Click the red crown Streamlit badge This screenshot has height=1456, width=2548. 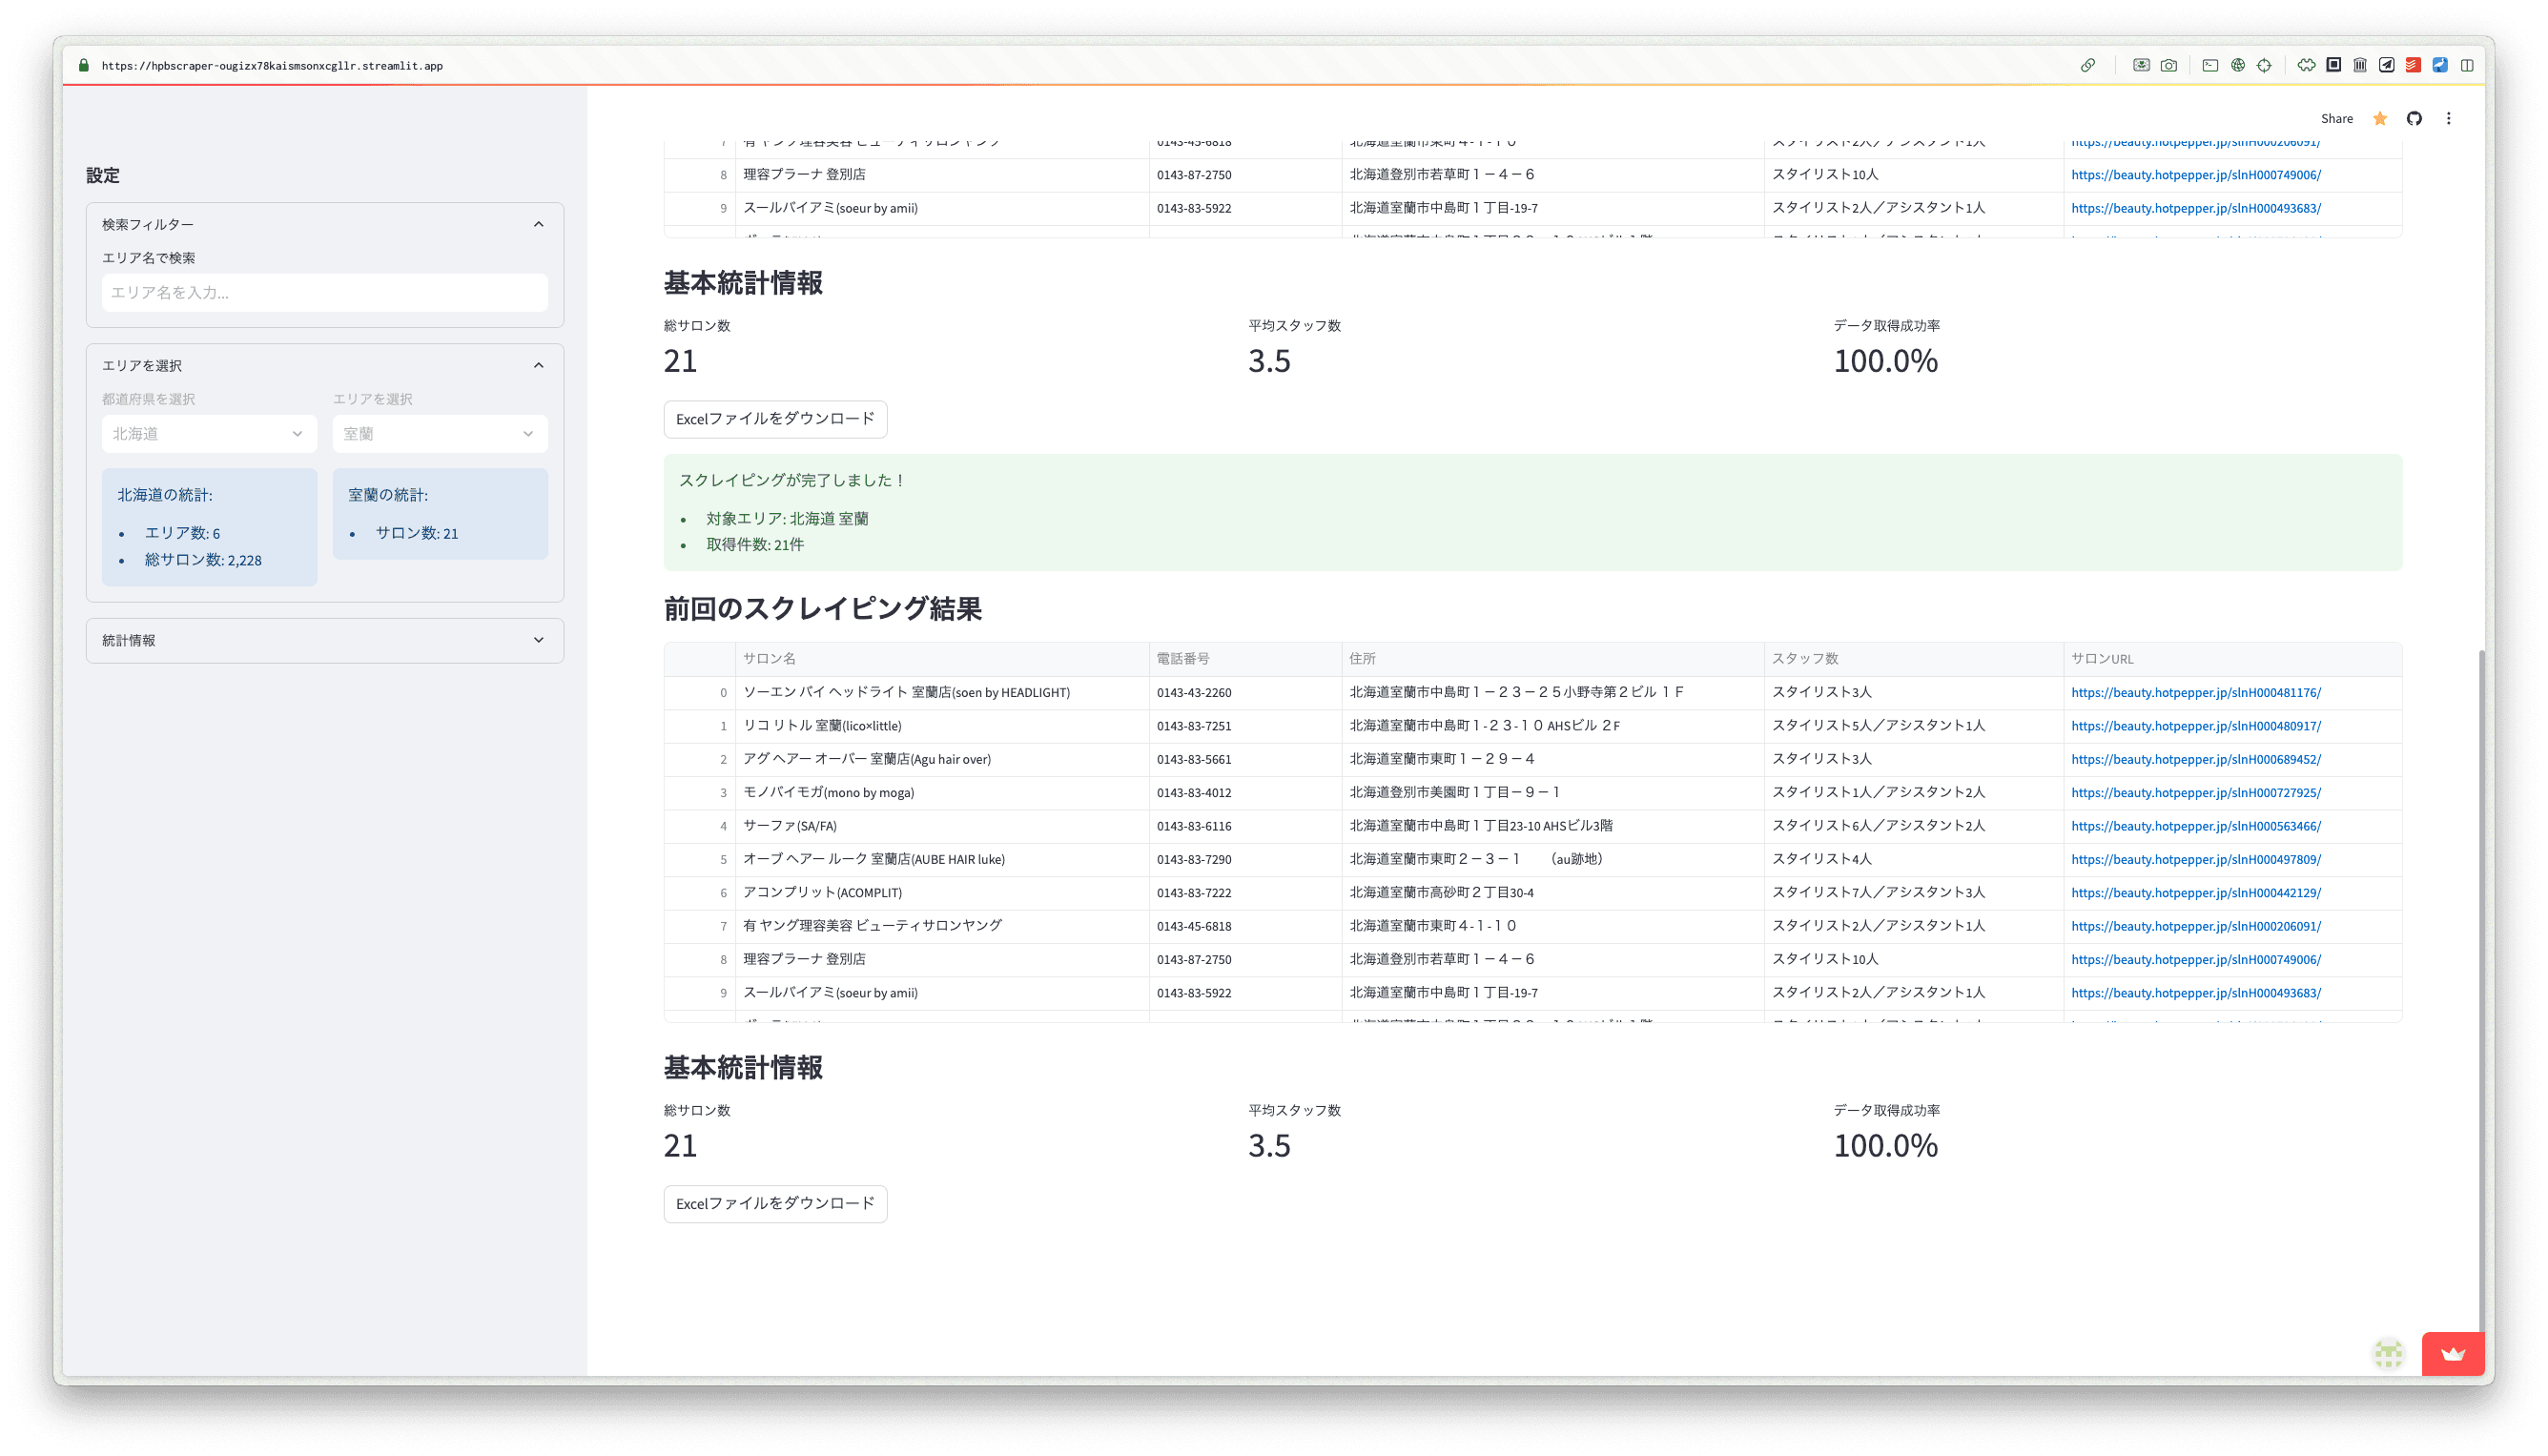point(2453,1354)
